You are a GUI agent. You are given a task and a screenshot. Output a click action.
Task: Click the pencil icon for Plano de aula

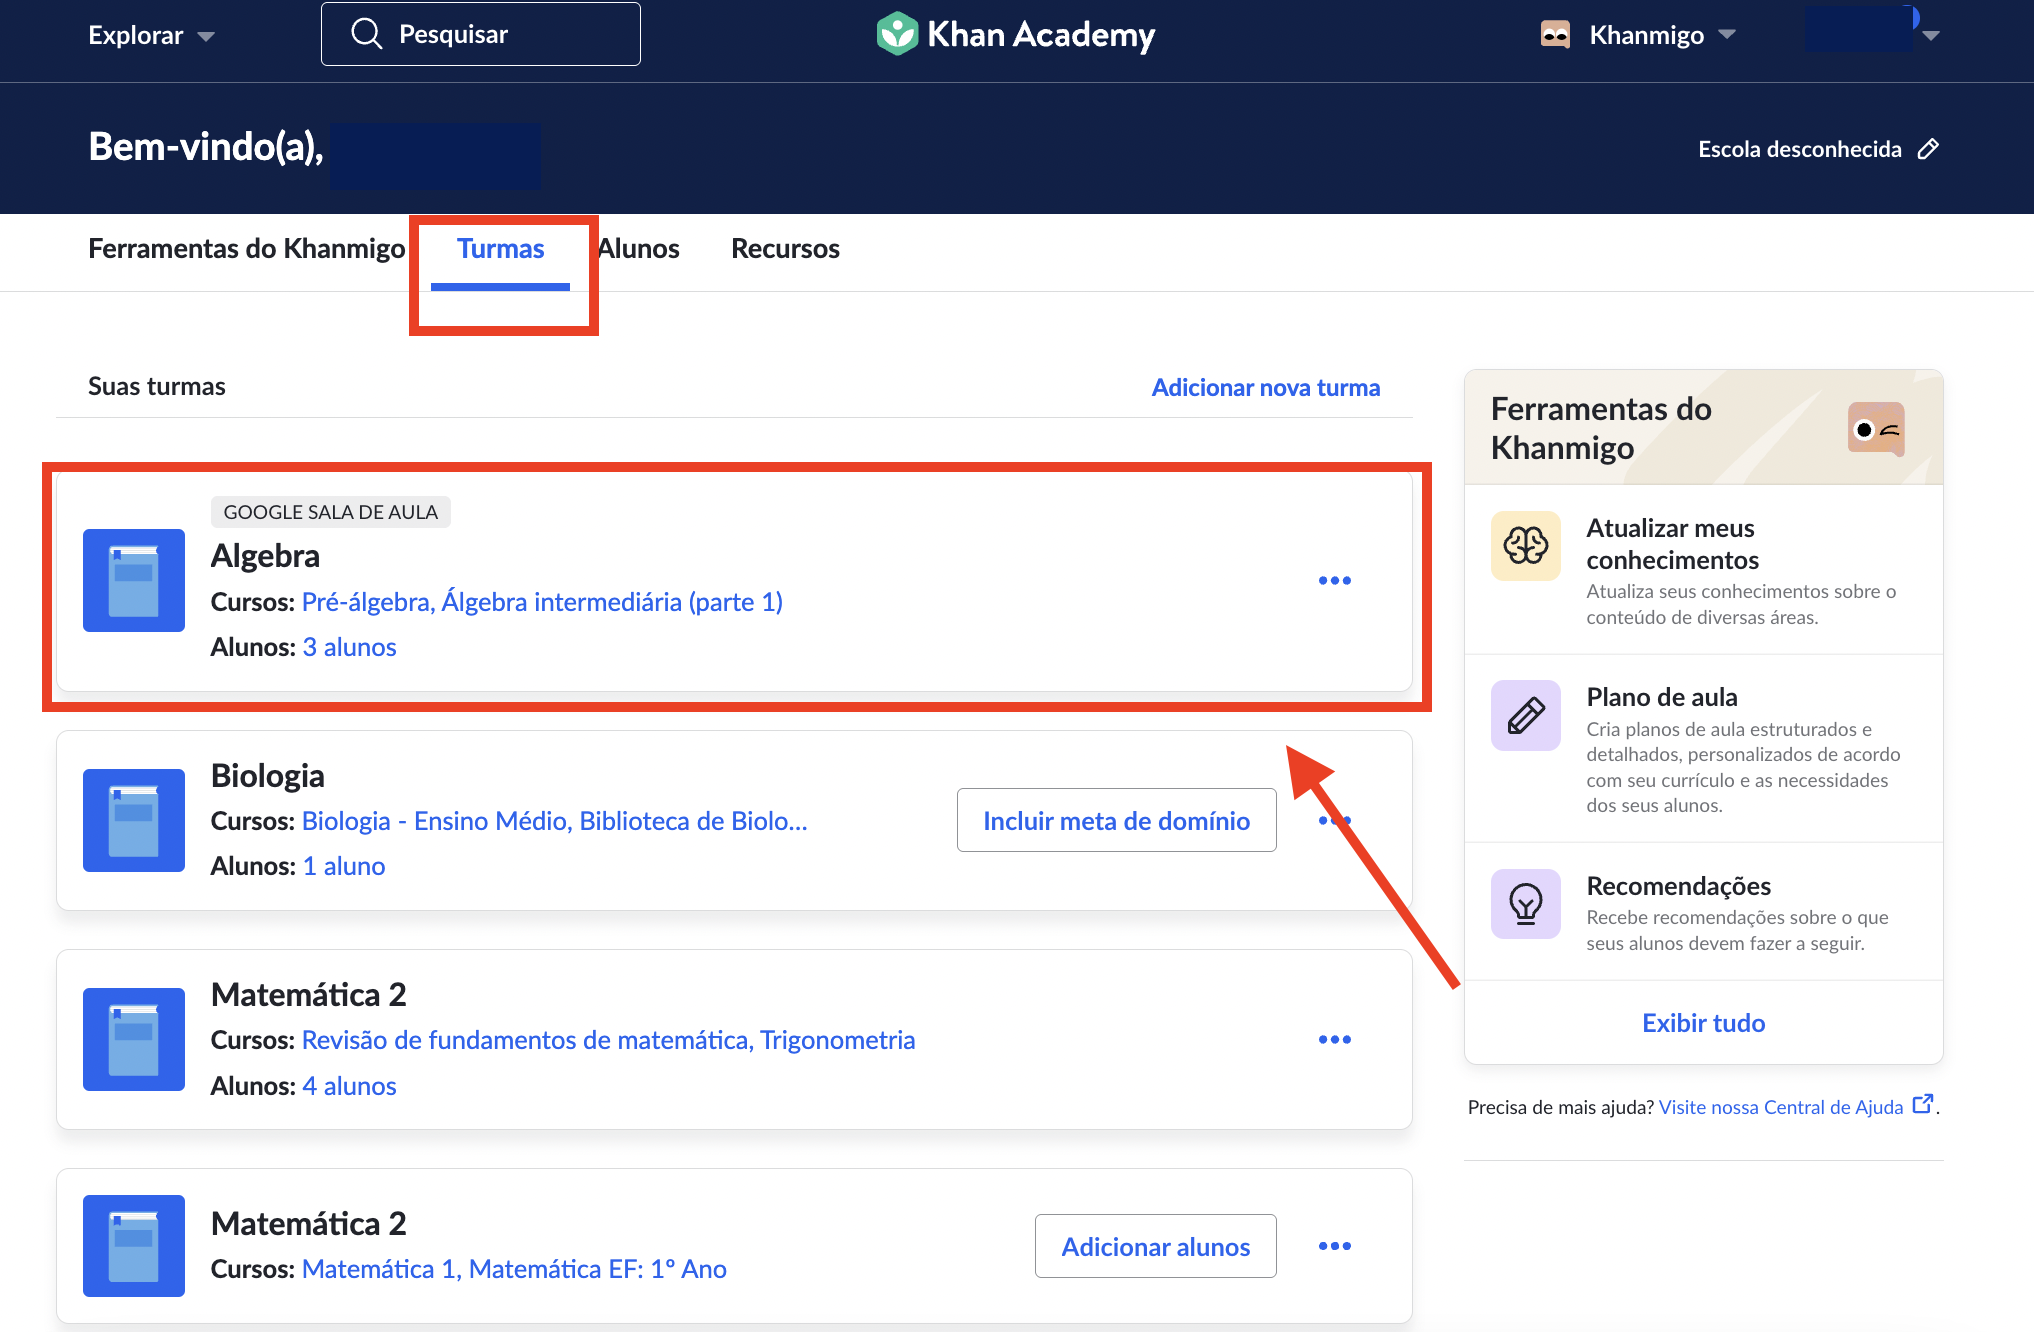pyautogui.click(x=1526, y=715)
